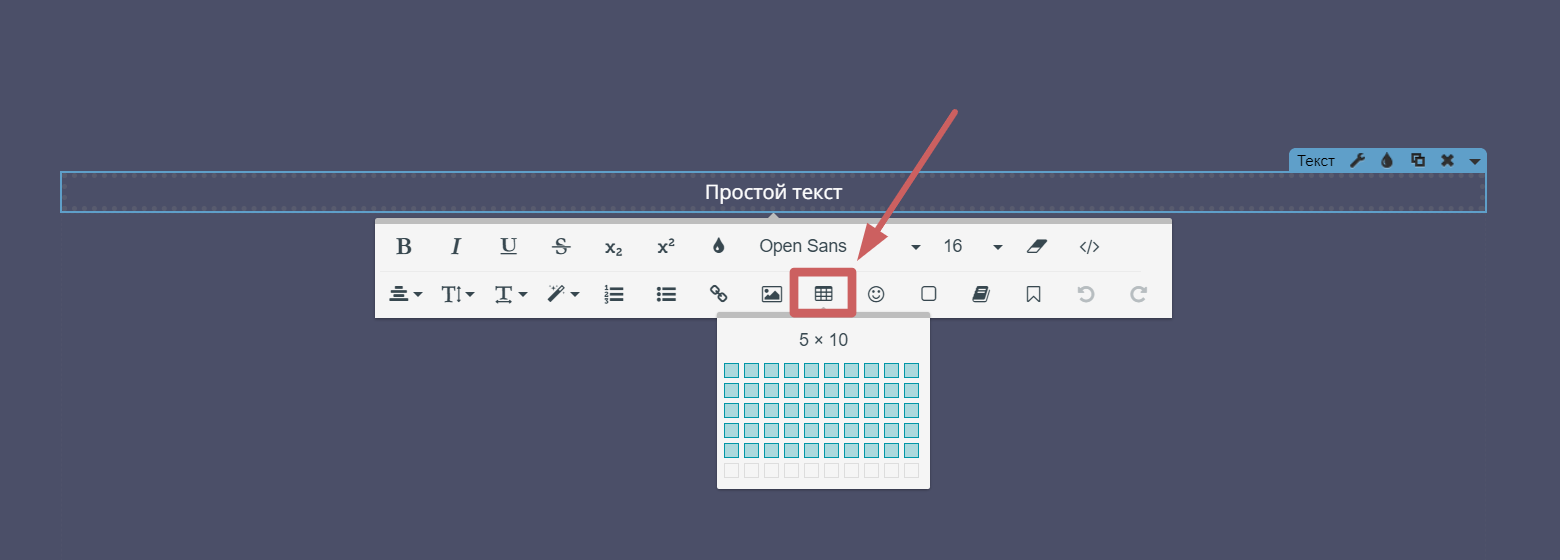
Task: Click the insert table button
Action: (823, 294)
